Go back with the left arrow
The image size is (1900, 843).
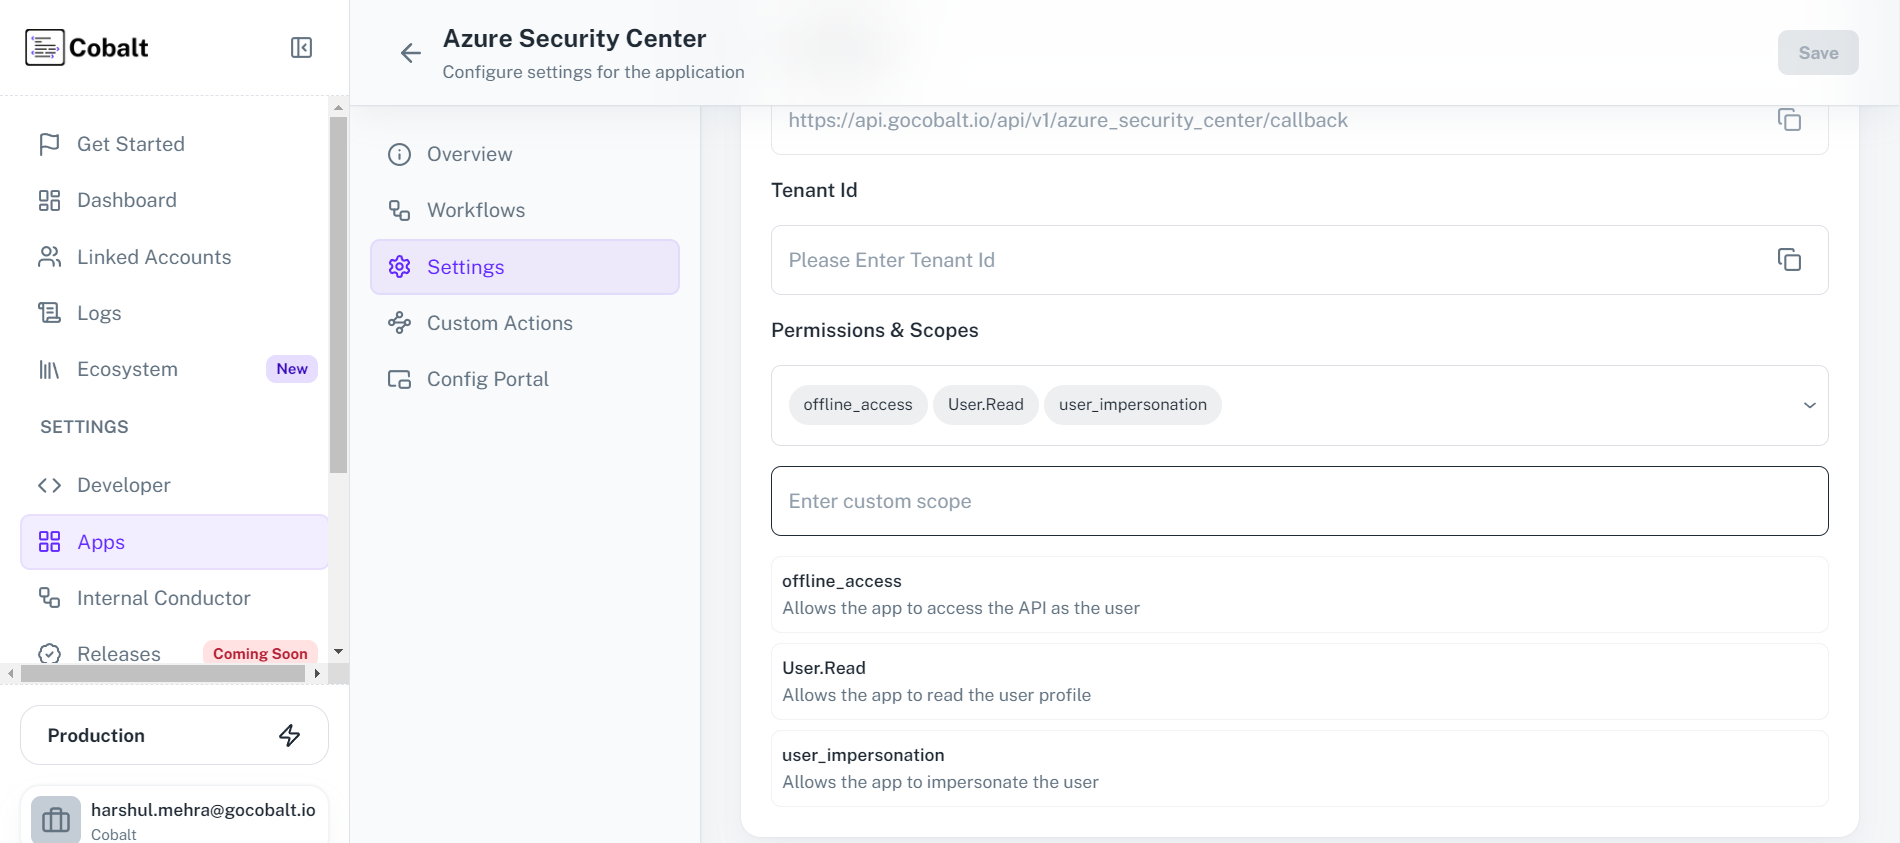click(x=410, y=53)
